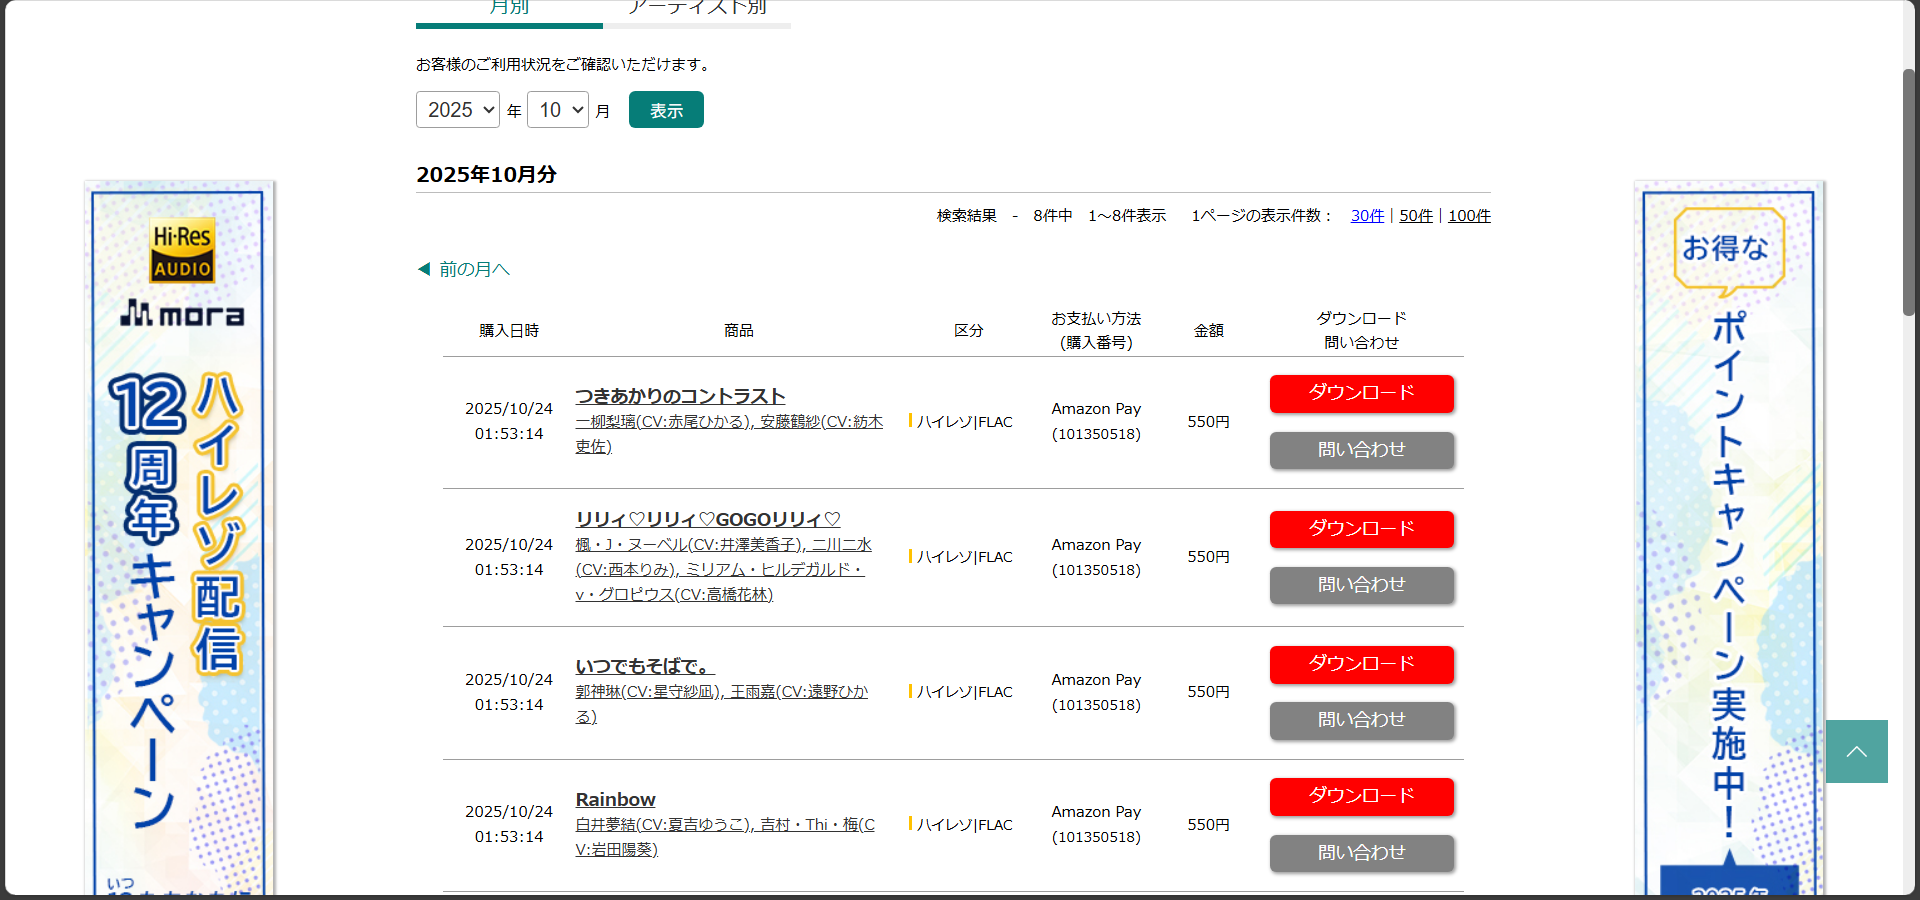Set items per page to 100件
The height and width of the screenshot is (900, 1920).
coord(1469,216)
